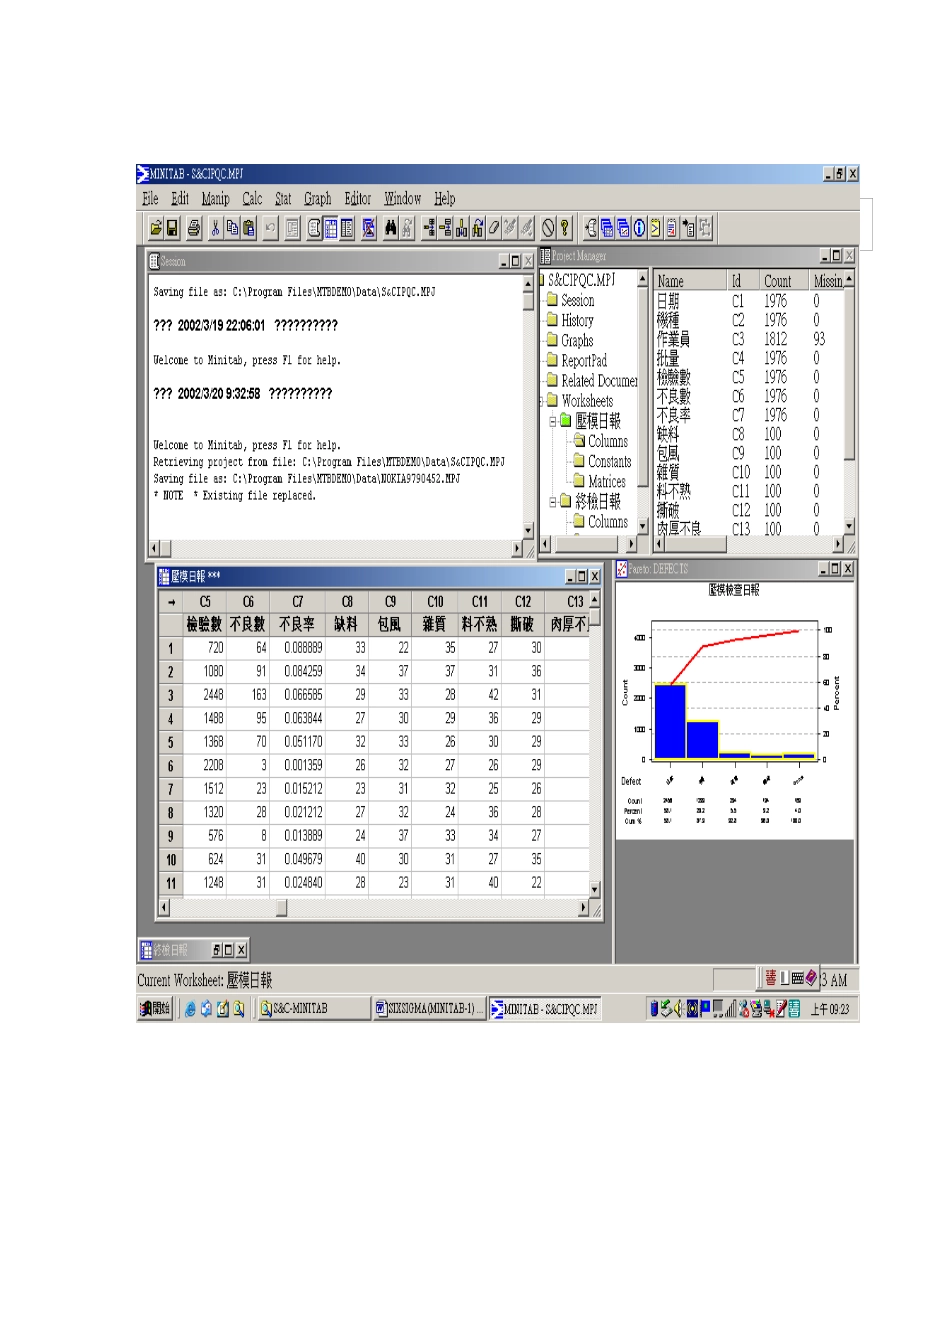Open the Manip menu
Image resolution: width=950 pixels, height=1344 pixels.
tap(215, 199)
